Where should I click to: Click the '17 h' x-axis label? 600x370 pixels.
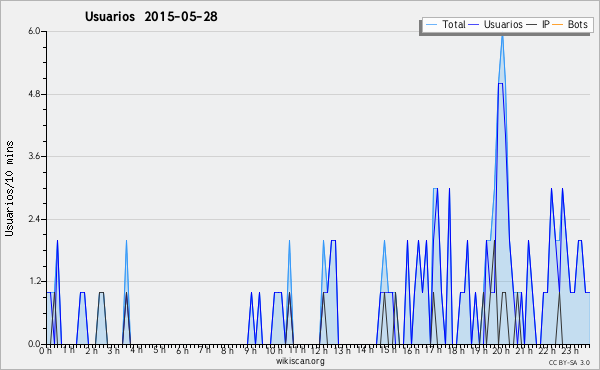(433, 350)
